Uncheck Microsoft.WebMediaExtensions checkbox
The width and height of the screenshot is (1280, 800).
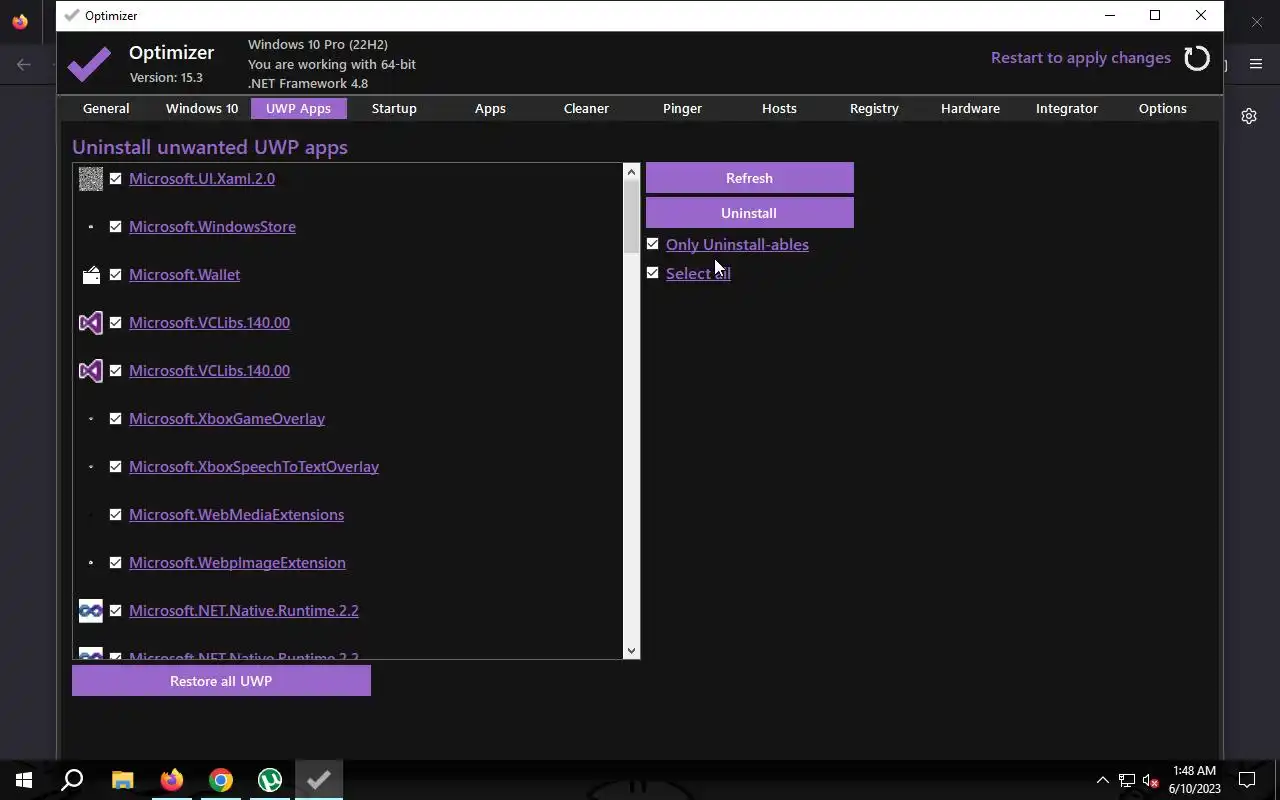click(x=116, y=515)
